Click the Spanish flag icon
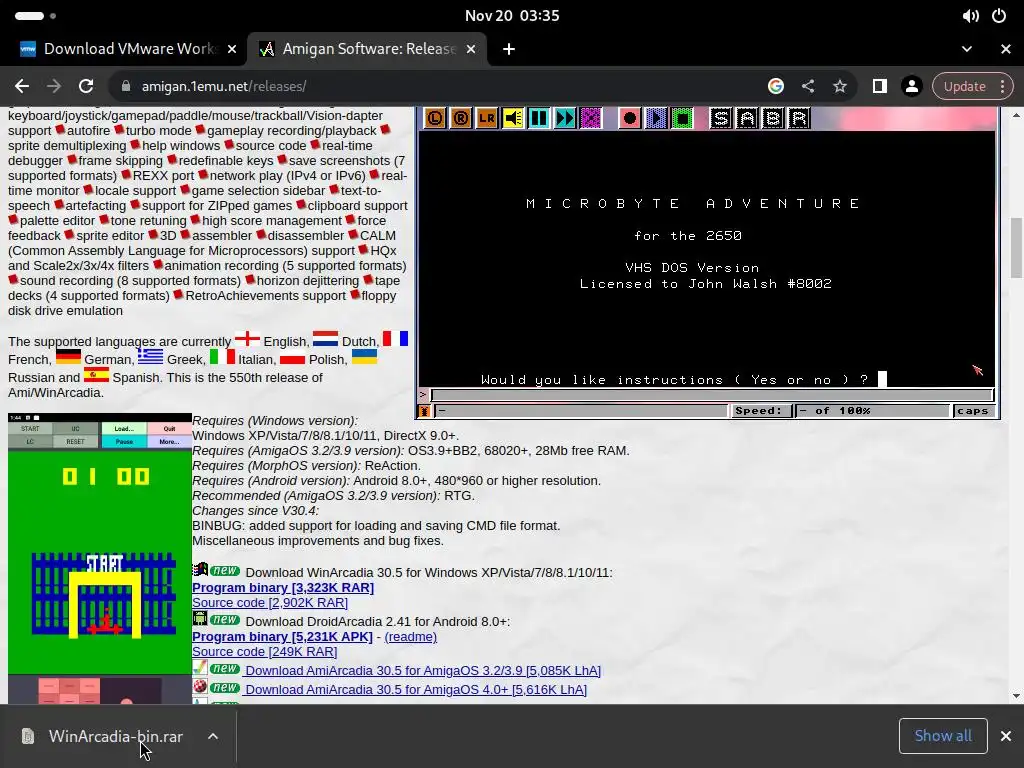This screenshot has height=768, width=1024. coord(96,374)
